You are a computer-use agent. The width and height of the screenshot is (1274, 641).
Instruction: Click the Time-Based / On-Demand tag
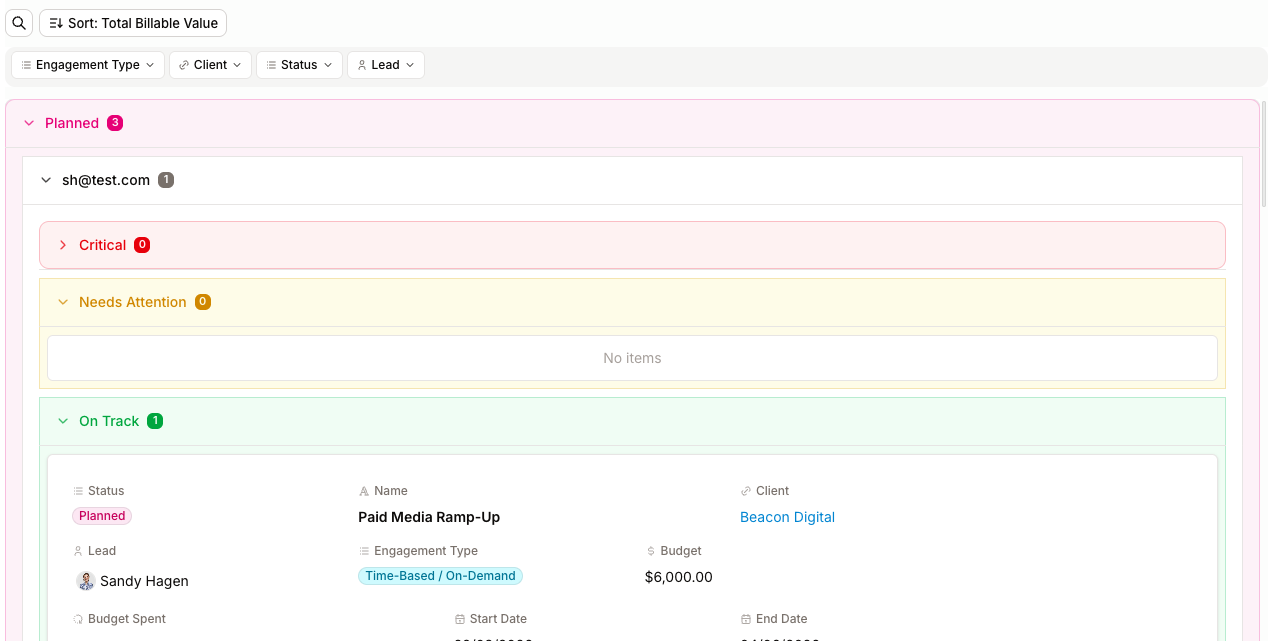point(440,576)
